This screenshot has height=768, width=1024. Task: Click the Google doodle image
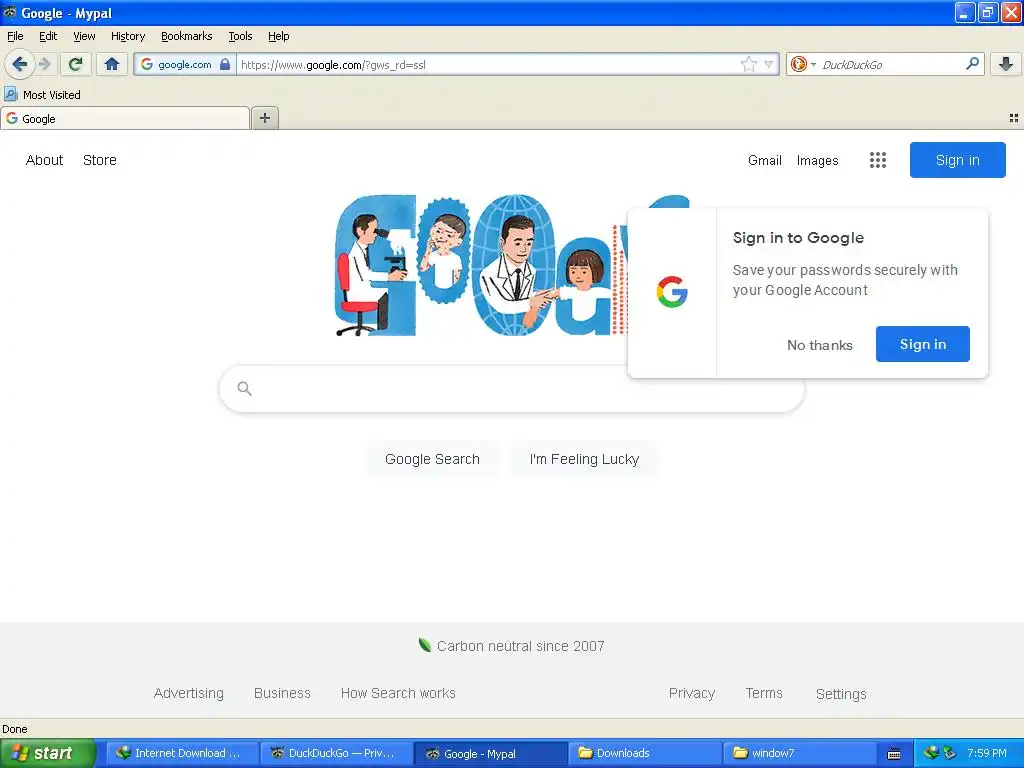479,266
